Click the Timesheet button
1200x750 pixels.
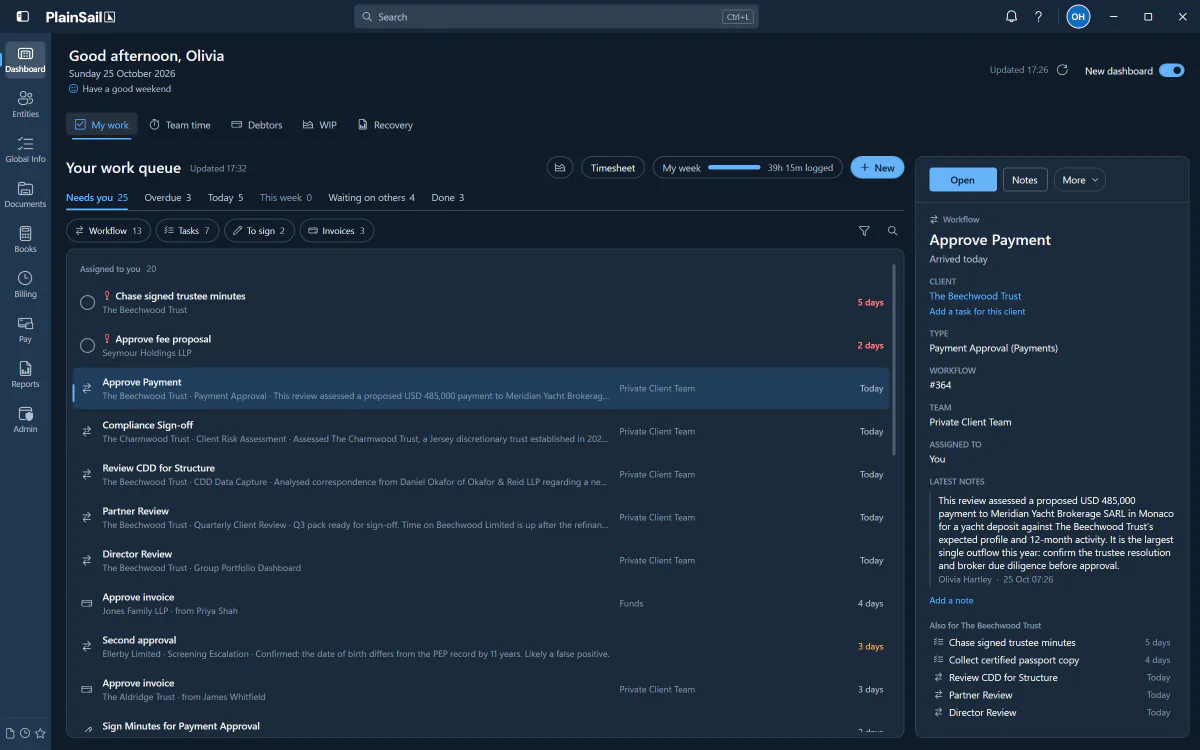(613, 168)
